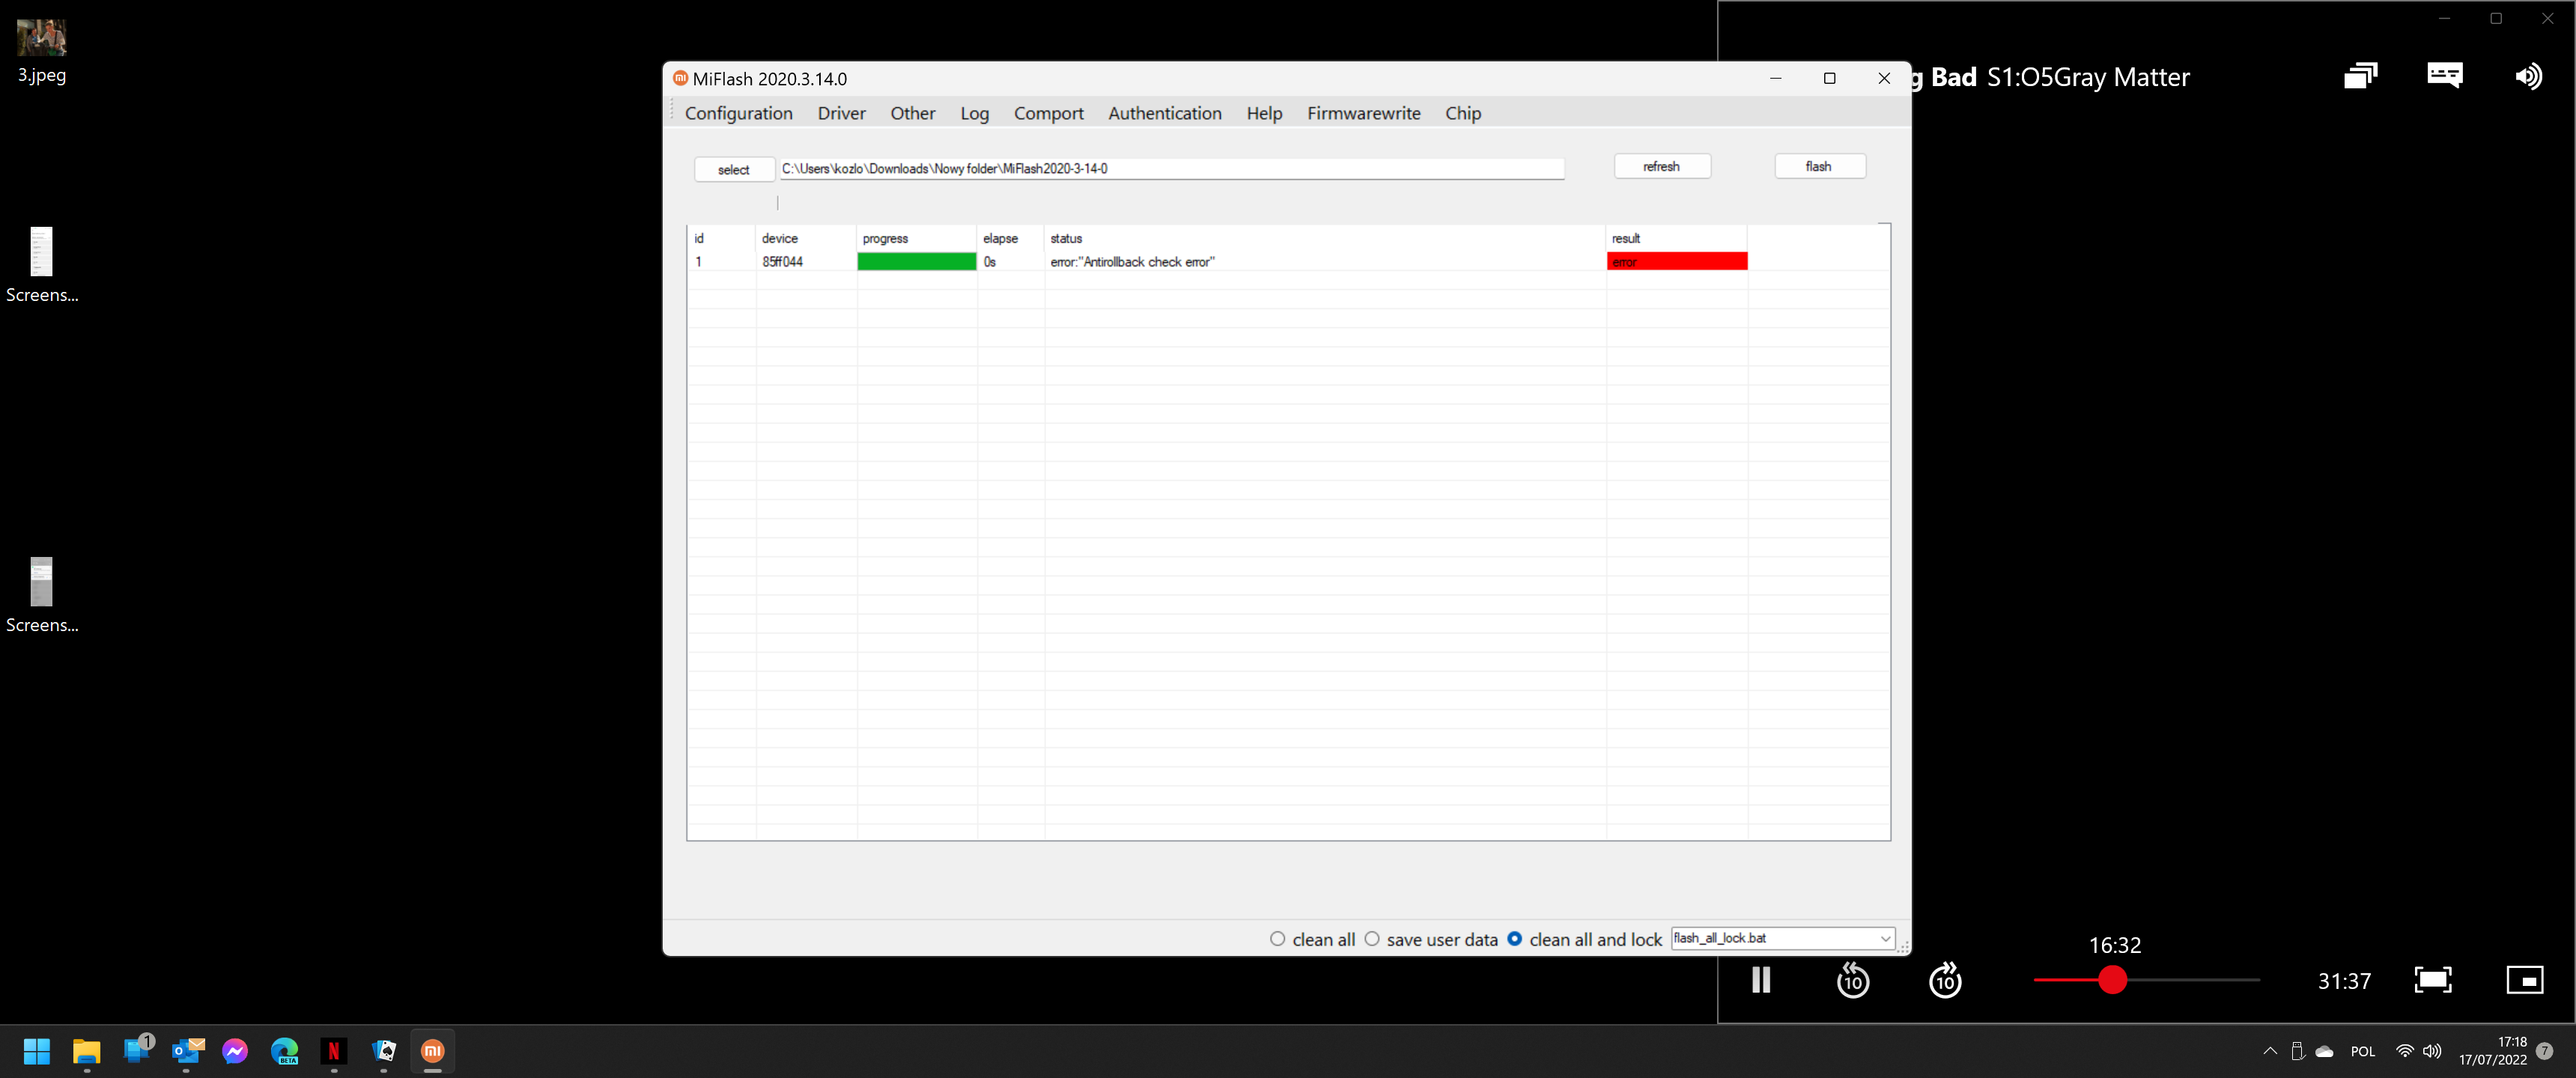Show hidden system tray icons

pos(2270,1051)
